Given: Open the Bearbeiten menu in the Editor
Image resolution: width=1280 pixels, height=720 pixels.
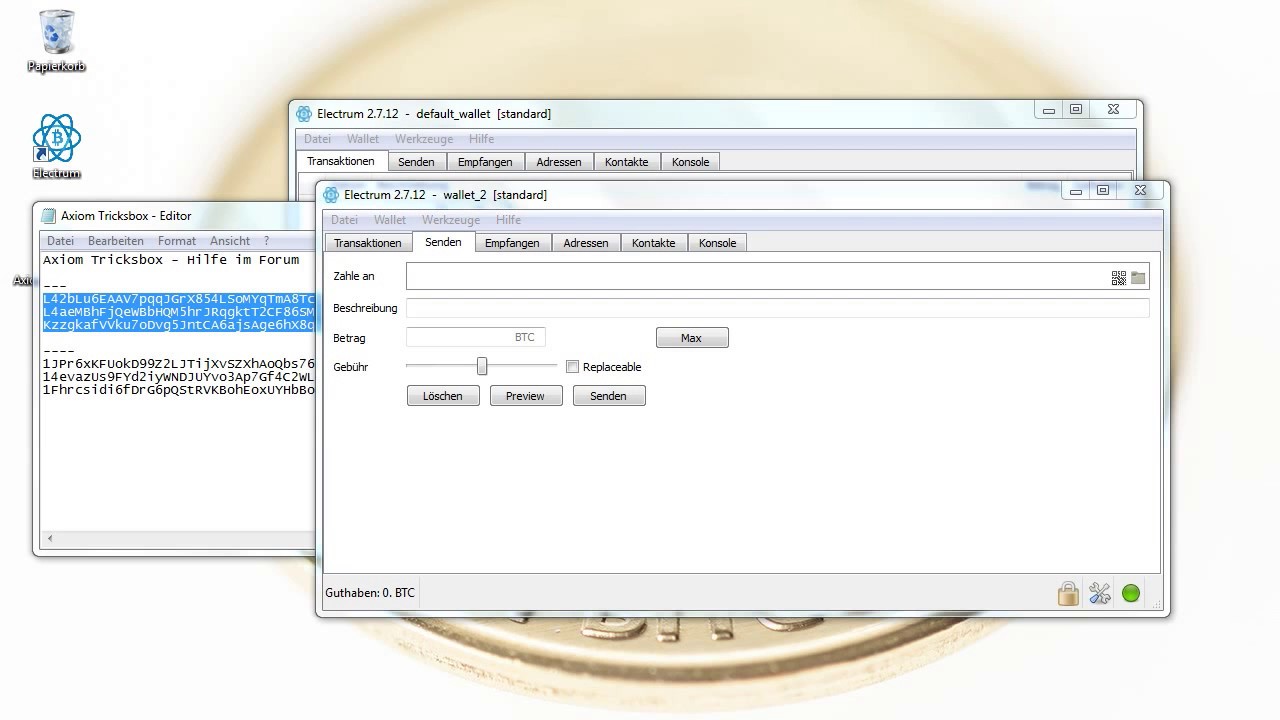Looking at the screenshot, I should [x=116, y=241].
